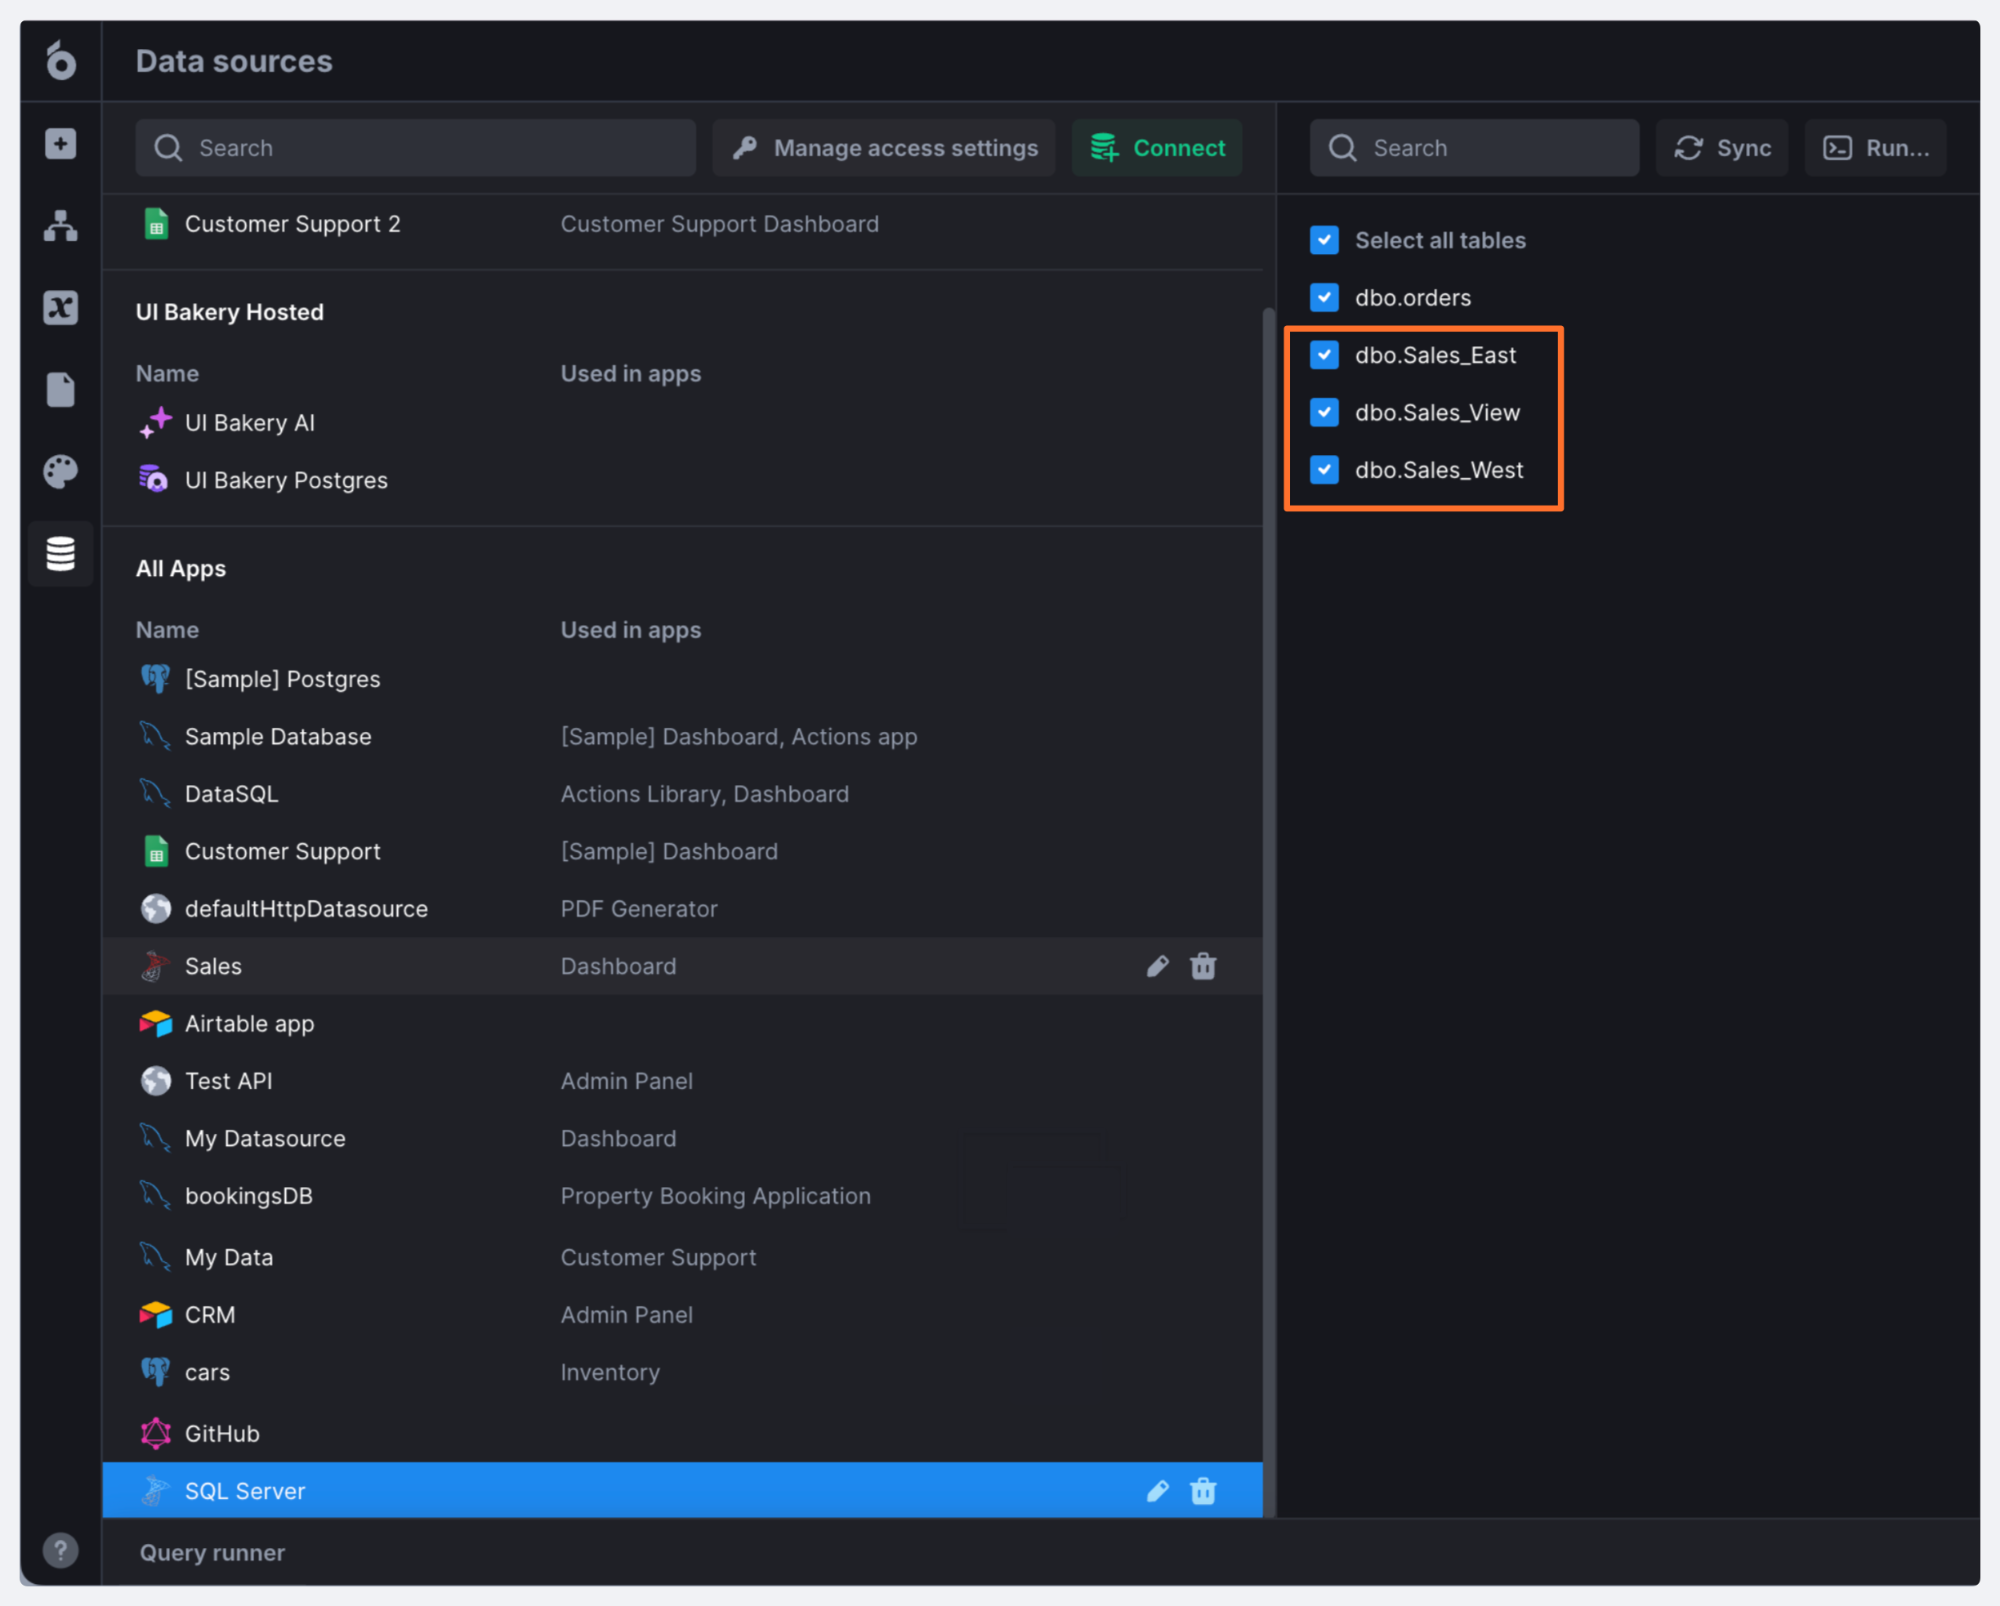Uncheck the dbo.Sales_View table checkbox

coord(1324,412)
